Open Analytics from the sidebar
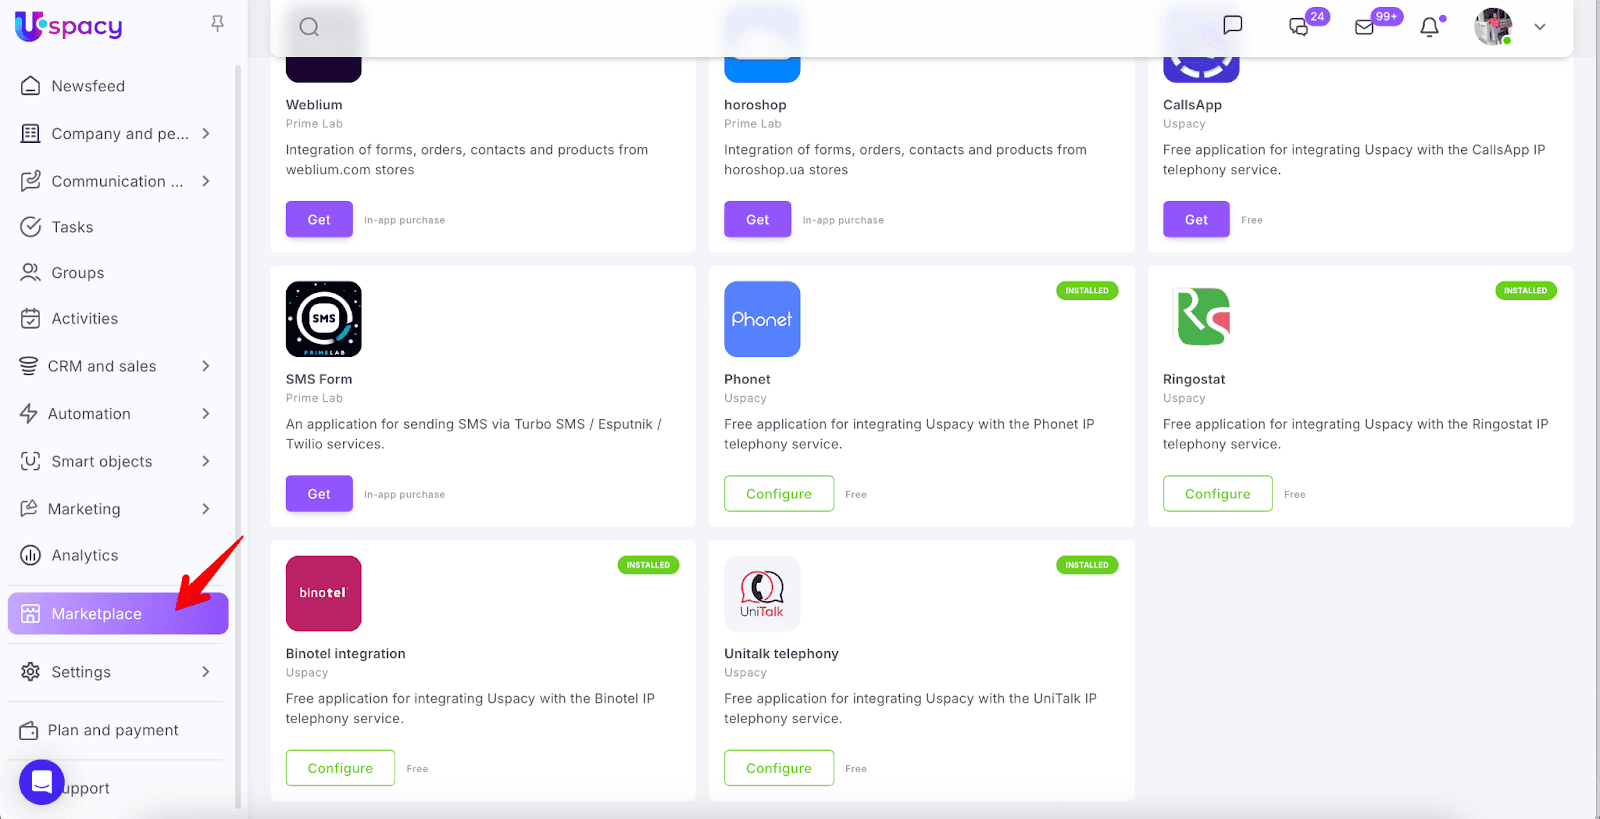 point(84,555)
